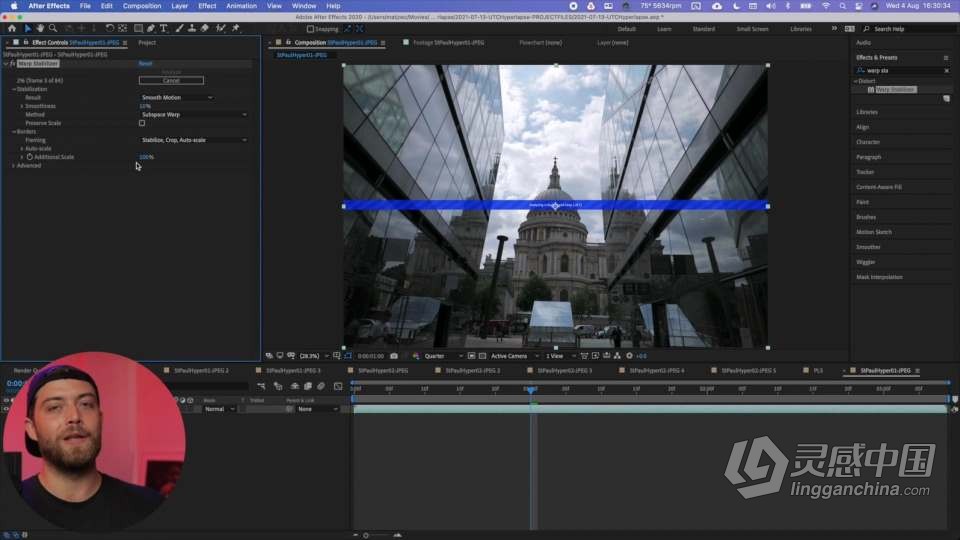Collapse the Stabilization group
Image resolution: width=960 pixels, height=540 pixels.
tap(13, 89)
